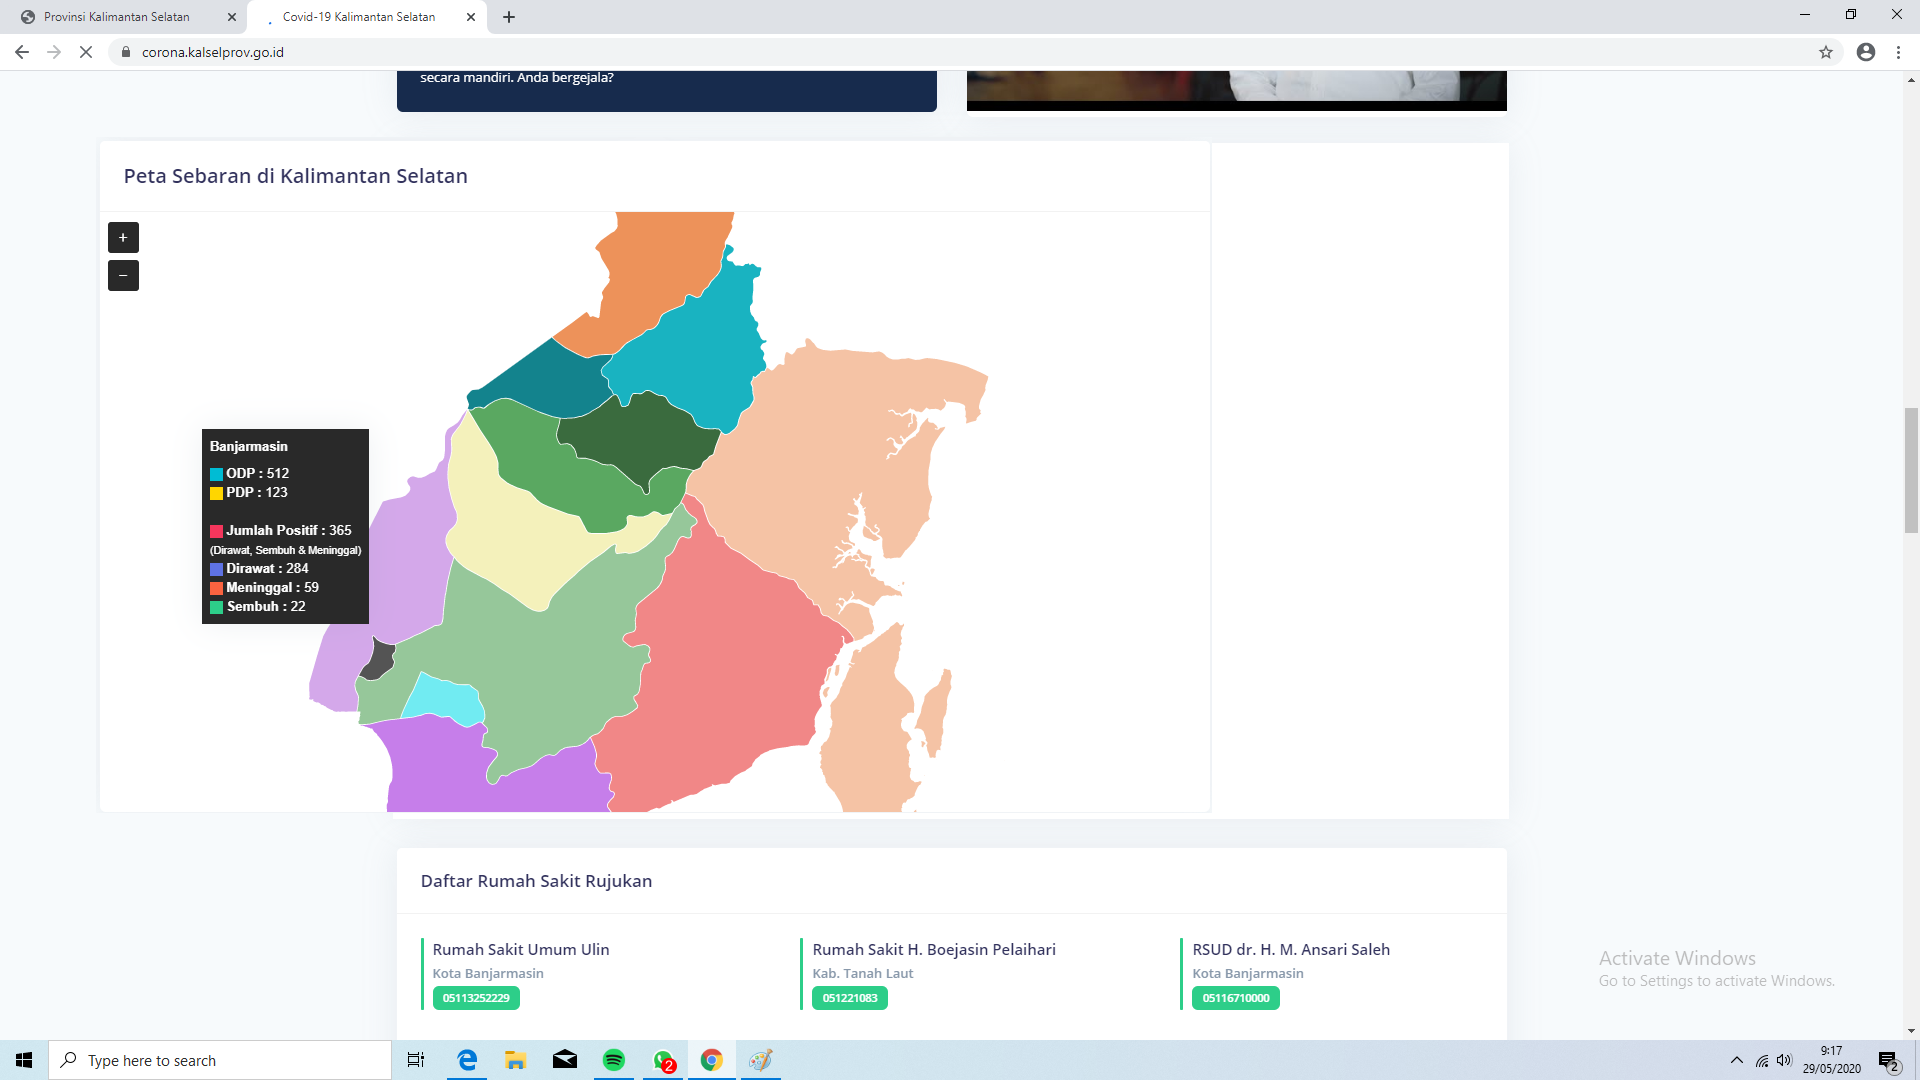Viewport: 1920px width, 1080px height.
Task: Show hidden system tray icons
Action: (1736, 1060)
